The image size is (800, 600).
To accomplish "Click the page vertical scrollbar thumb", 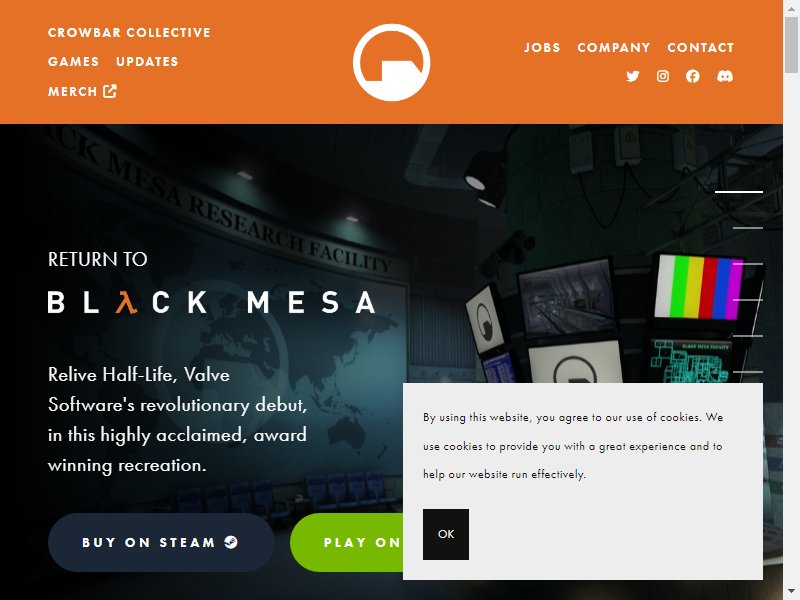I will (x=791, y=46).
